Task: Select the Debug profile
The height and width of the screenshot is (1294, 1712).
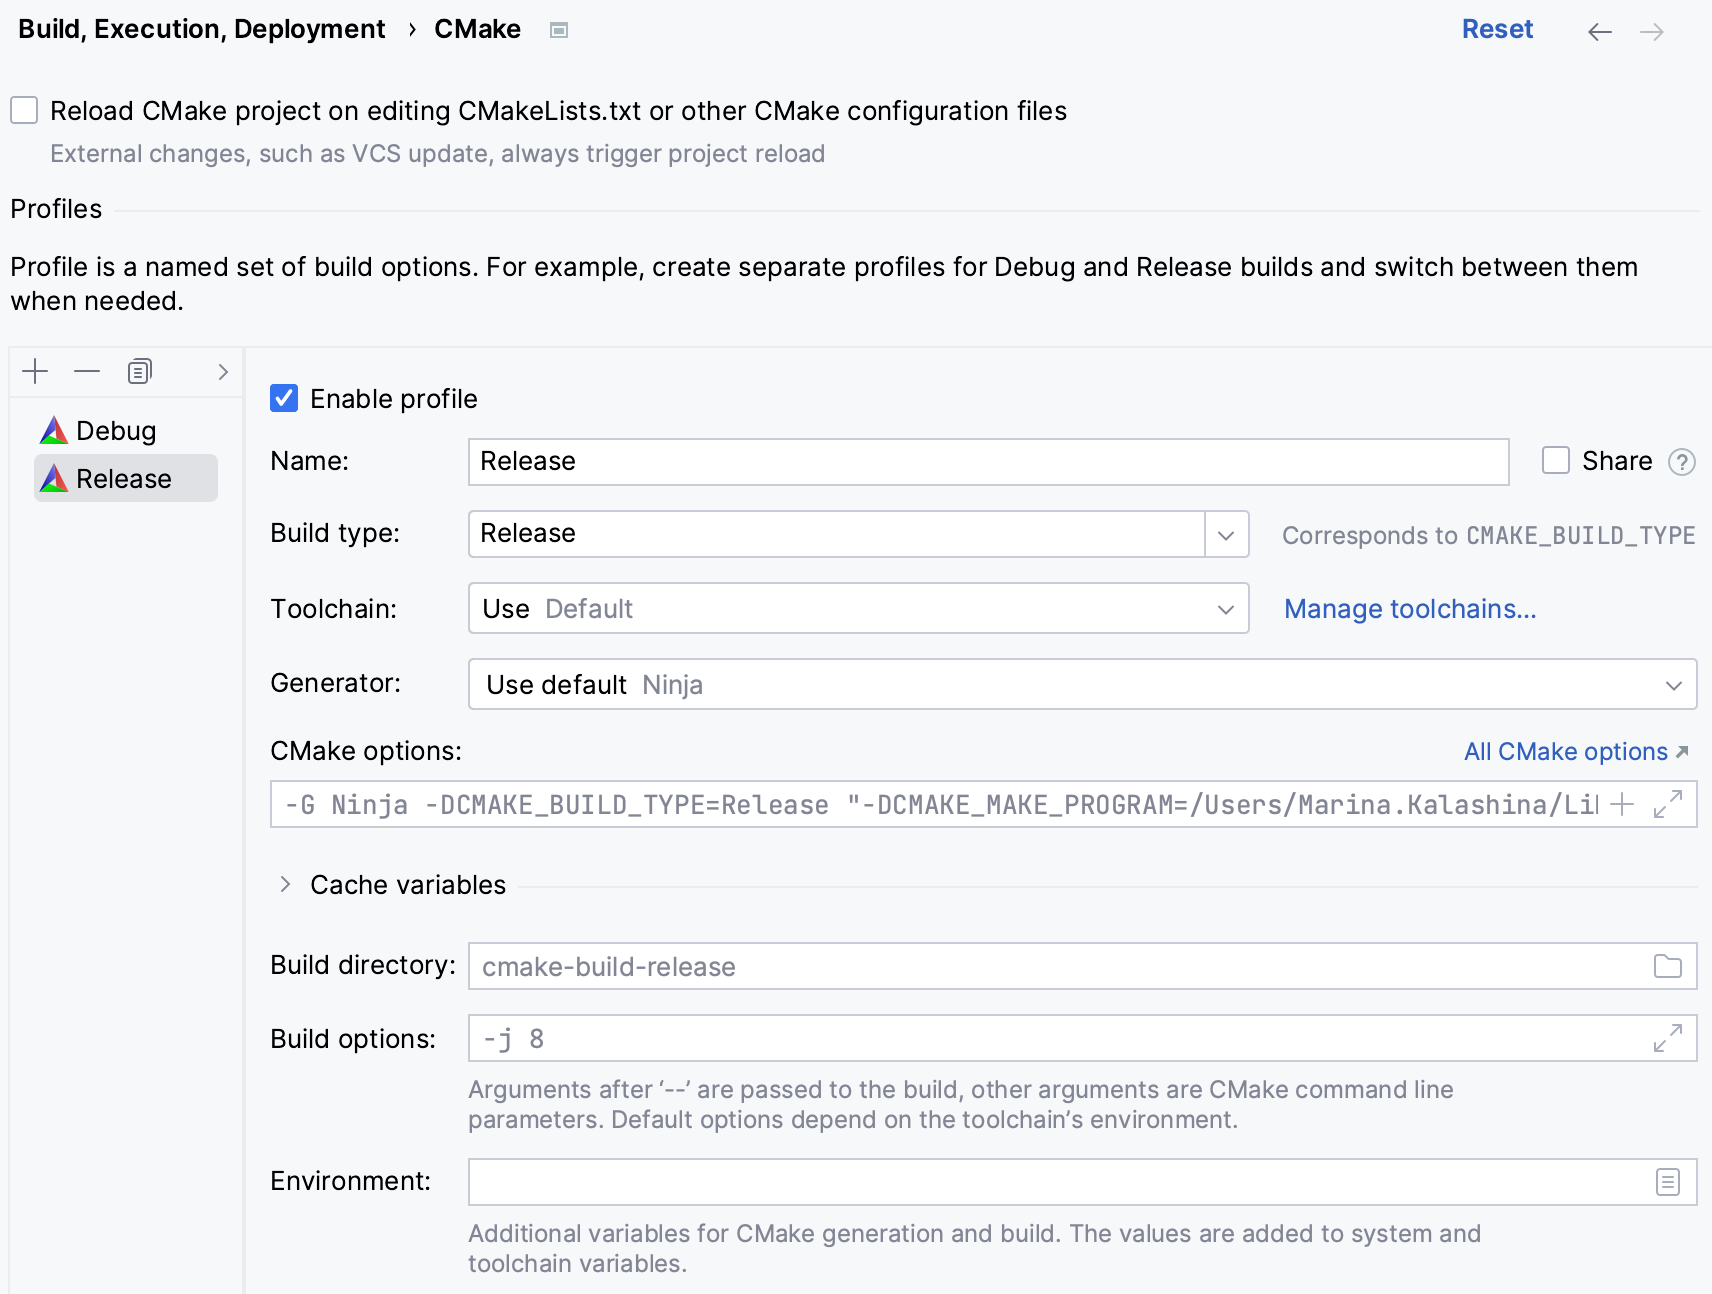Action: [x=114, y=430]
